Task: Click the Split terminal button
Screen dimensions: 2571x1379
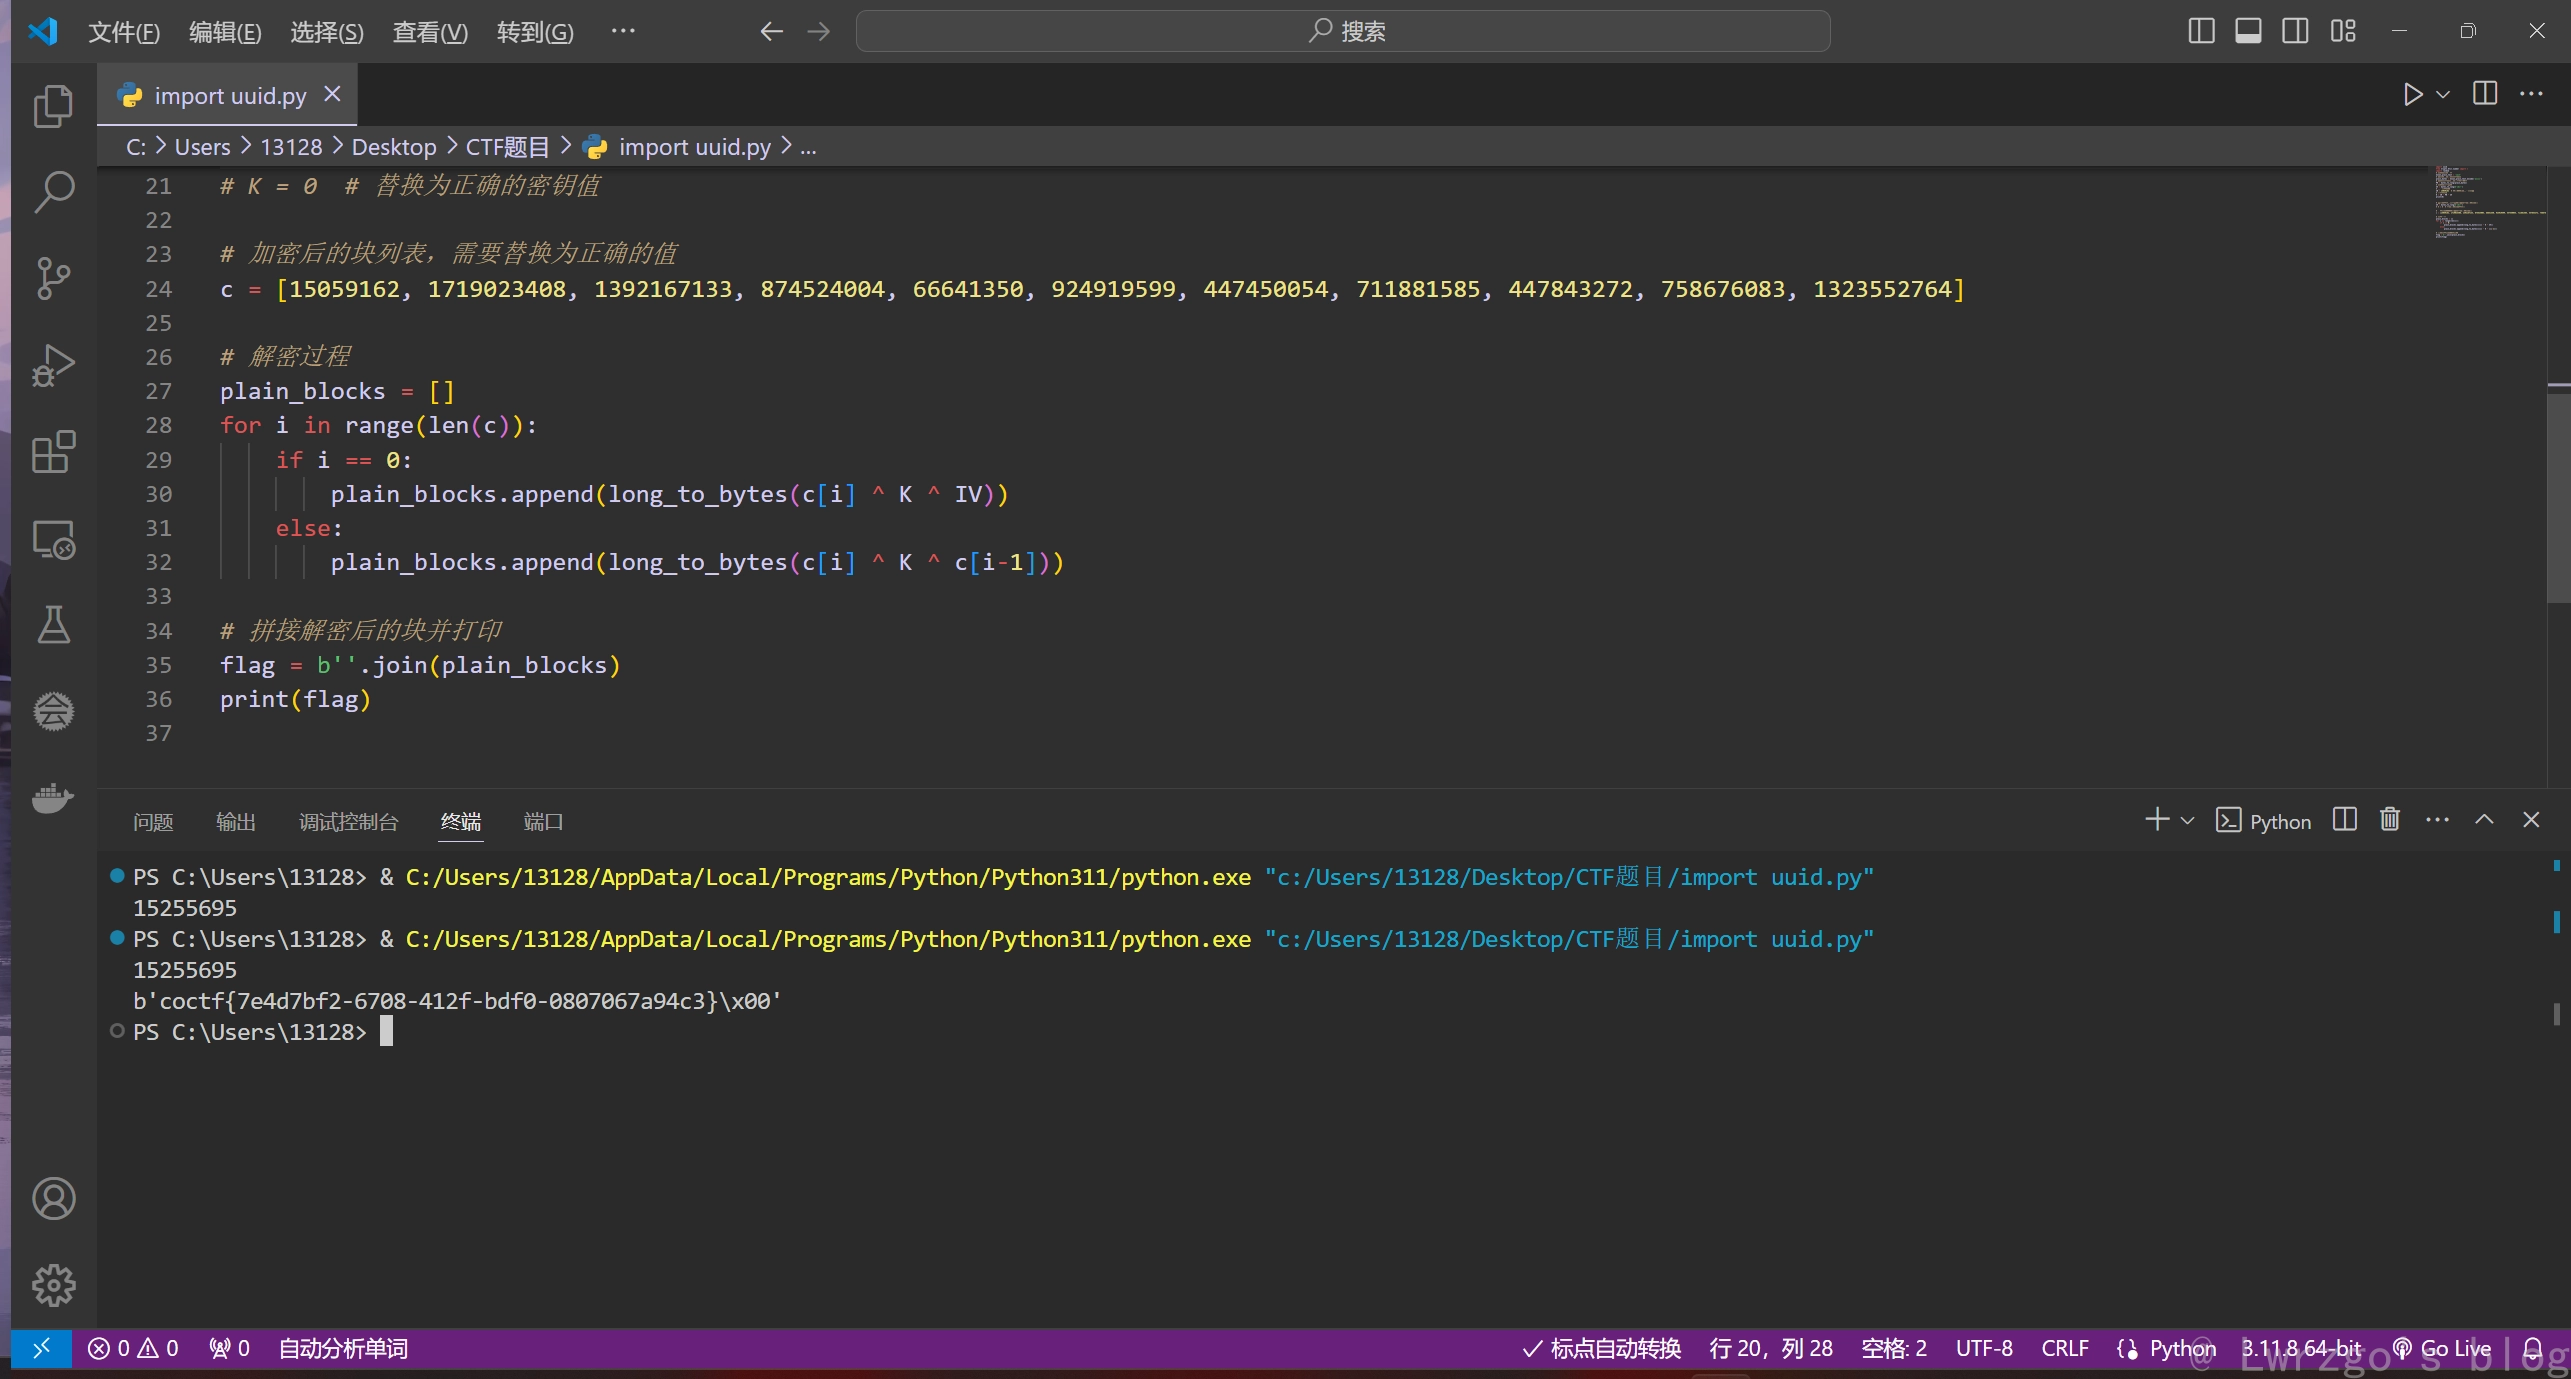Action: coord(2345,821)
